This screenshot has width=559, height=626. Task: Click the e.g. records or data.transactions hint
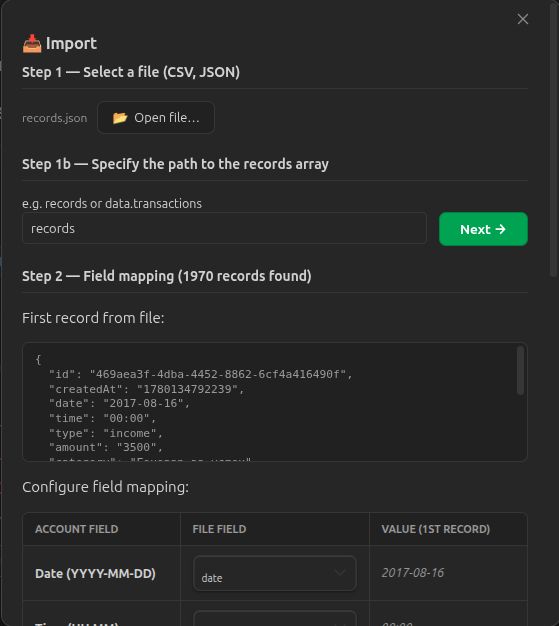pos(112,204)
